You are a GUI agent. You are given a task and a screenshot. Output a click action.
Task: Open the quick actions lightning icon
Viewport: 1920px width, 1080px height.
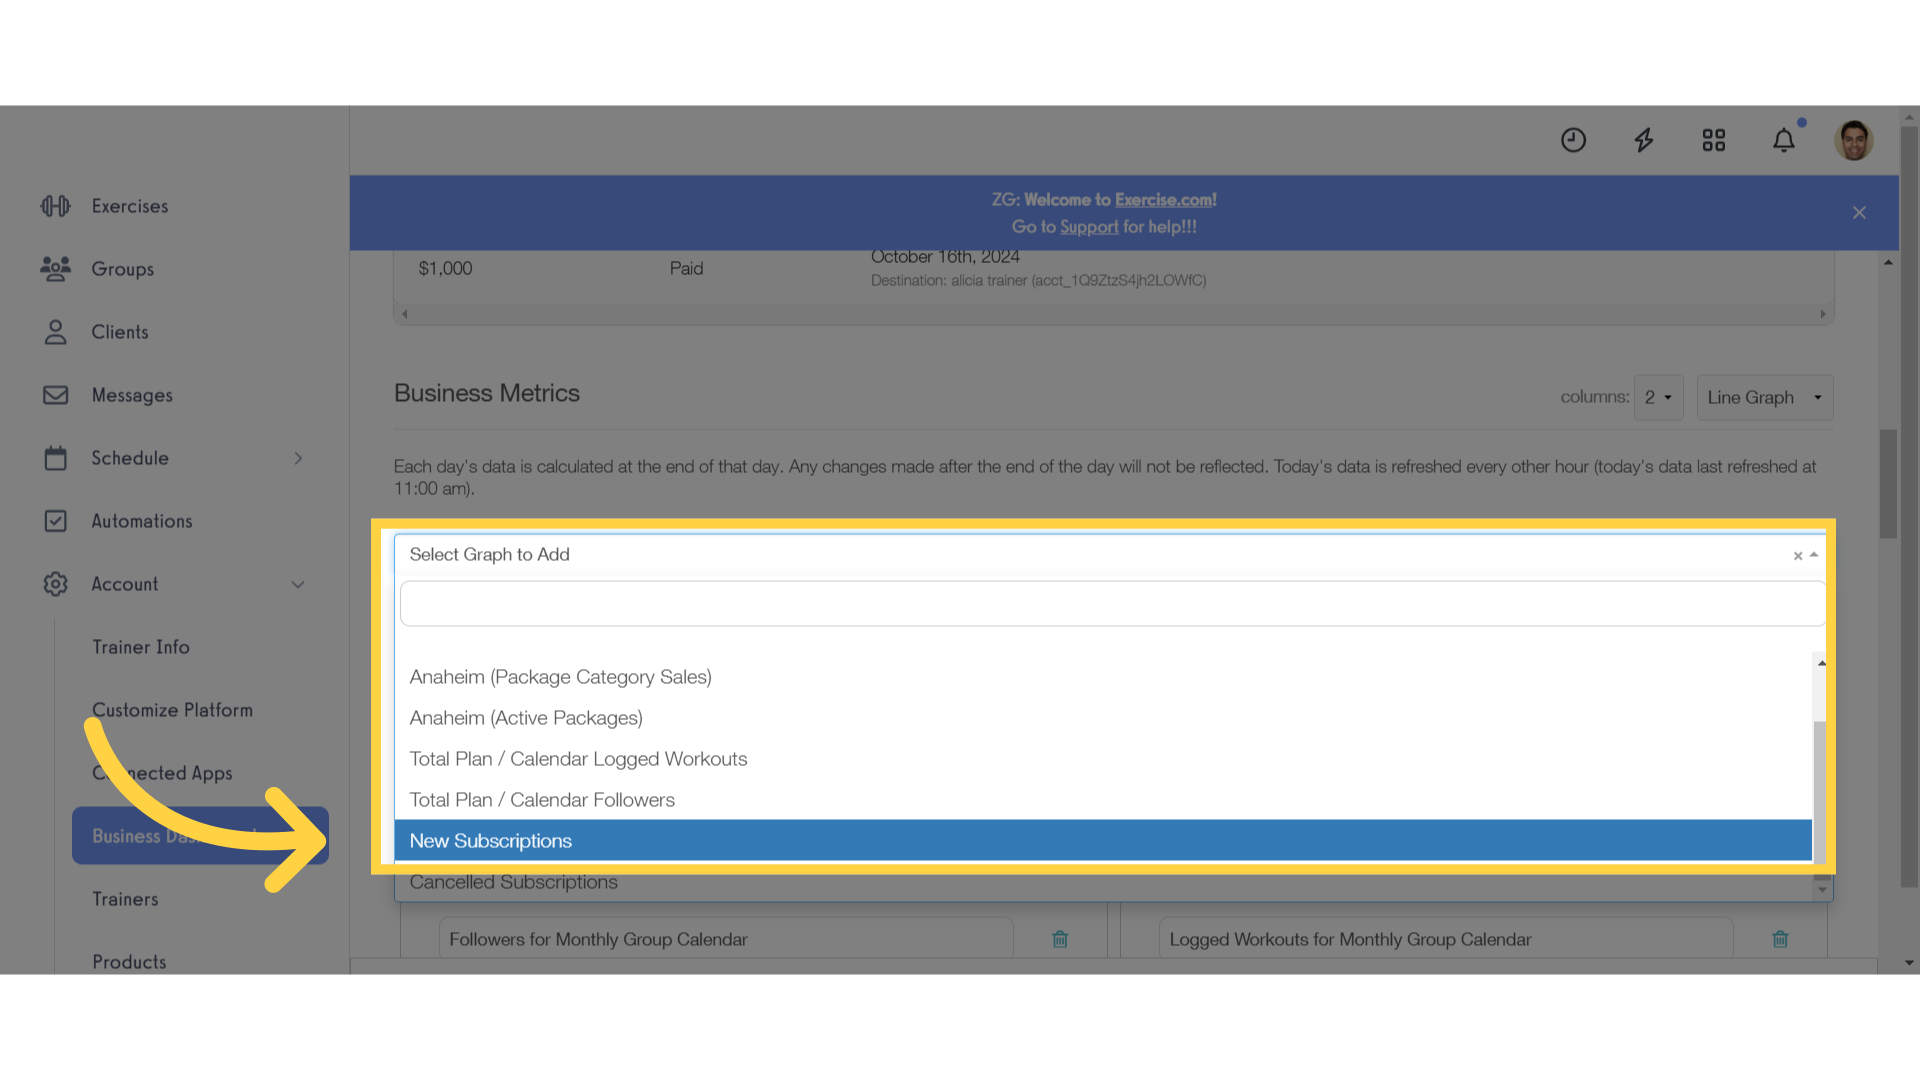point(1644,140)
